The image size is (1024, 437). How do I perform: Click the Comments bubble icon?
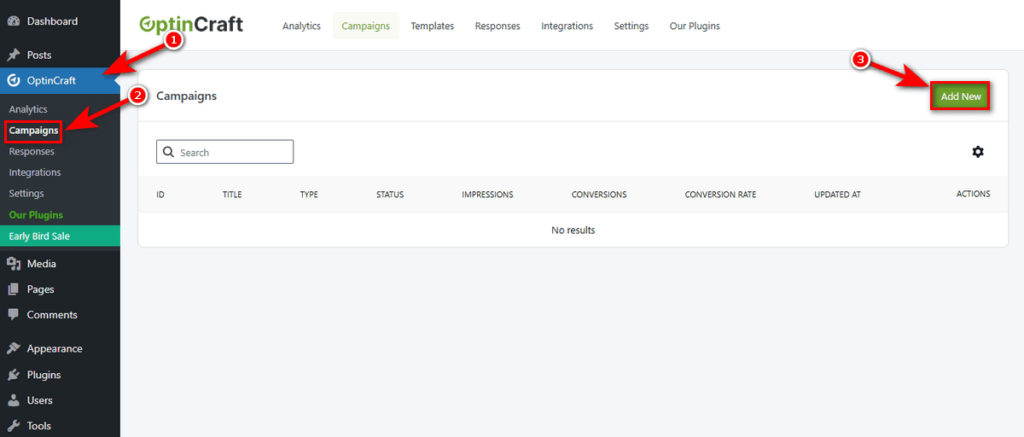(x=13, y=314)
